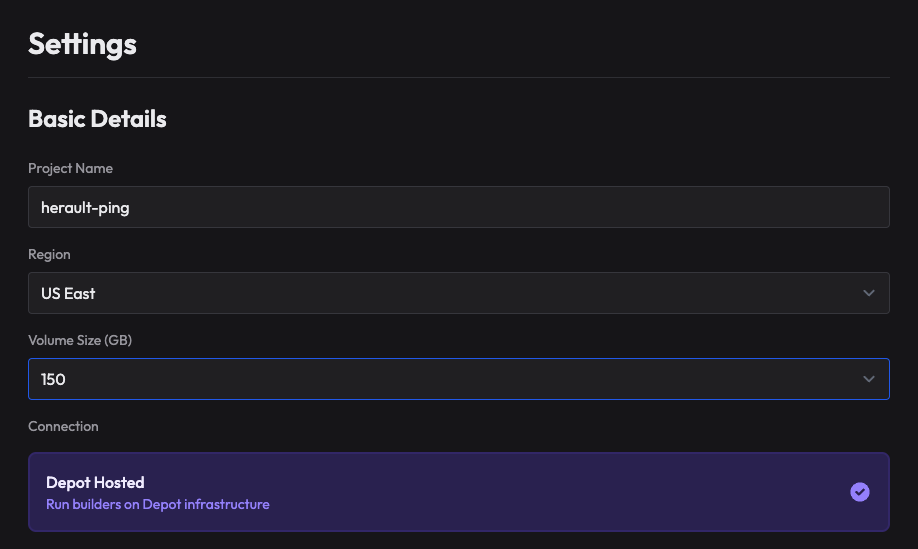This screenshot has height=549, width=918.
Task: Click the Connection section label
Action: [x=63, y=426]
